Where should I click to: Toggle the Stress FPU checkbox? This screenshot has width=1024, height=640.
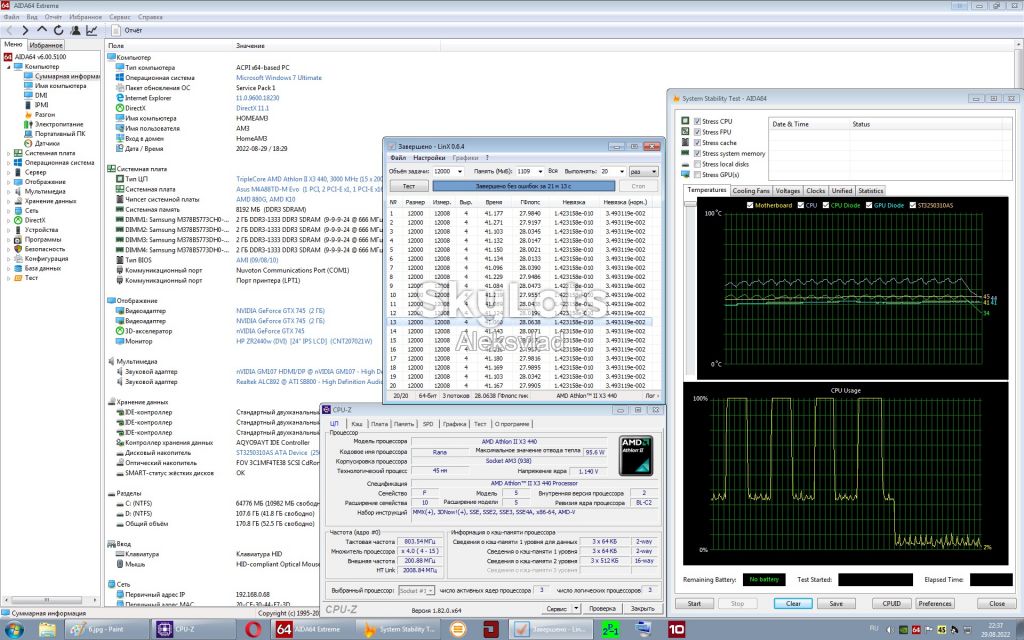(697, 132)
